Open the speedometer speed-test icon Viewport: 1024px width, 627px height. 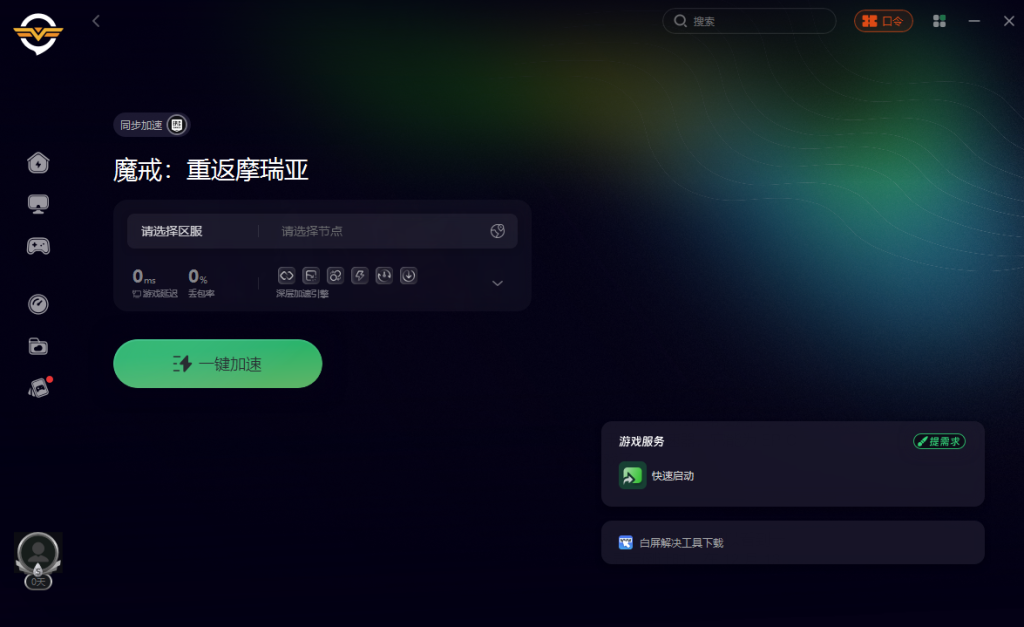[39, 304]
